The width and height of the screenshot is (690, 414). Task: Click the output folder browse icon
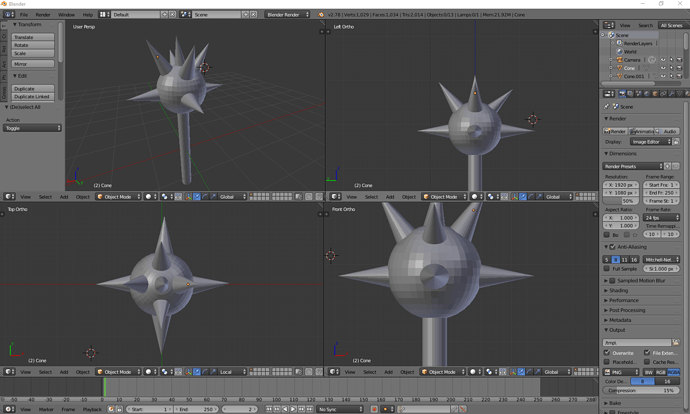(x=675, y=342)
